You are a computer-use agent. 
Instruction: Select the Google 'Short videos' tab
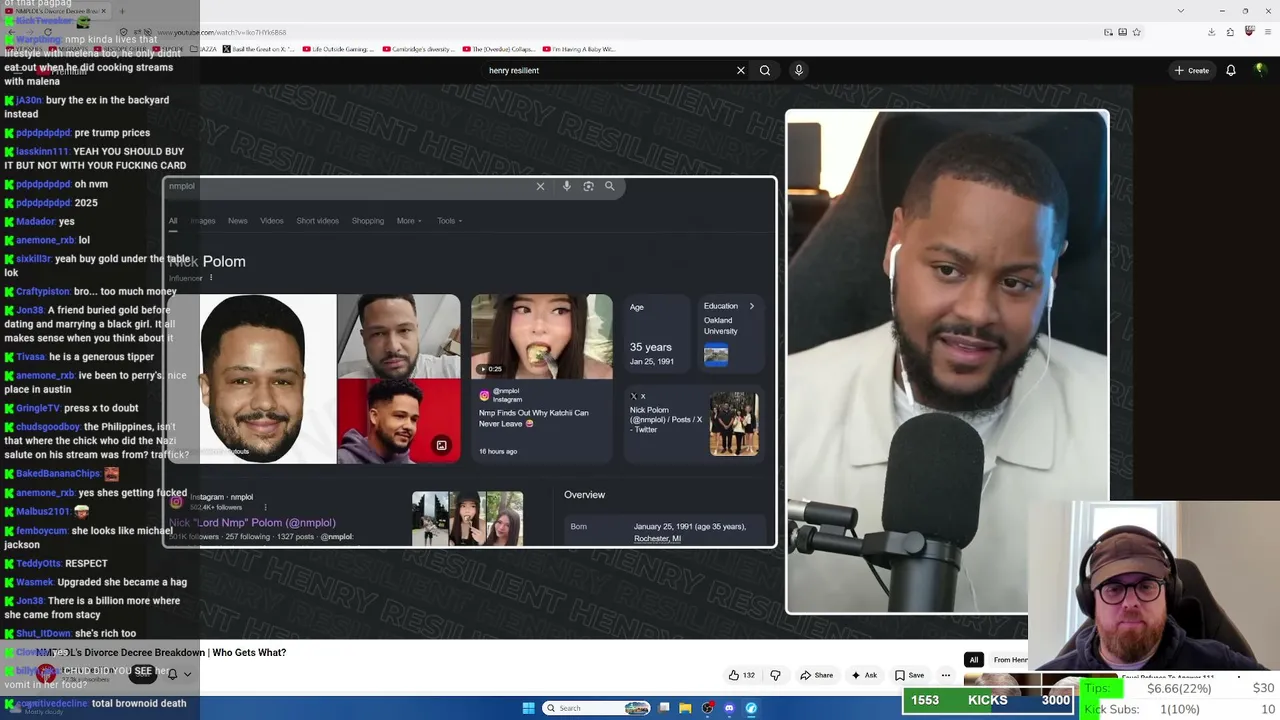317,221
